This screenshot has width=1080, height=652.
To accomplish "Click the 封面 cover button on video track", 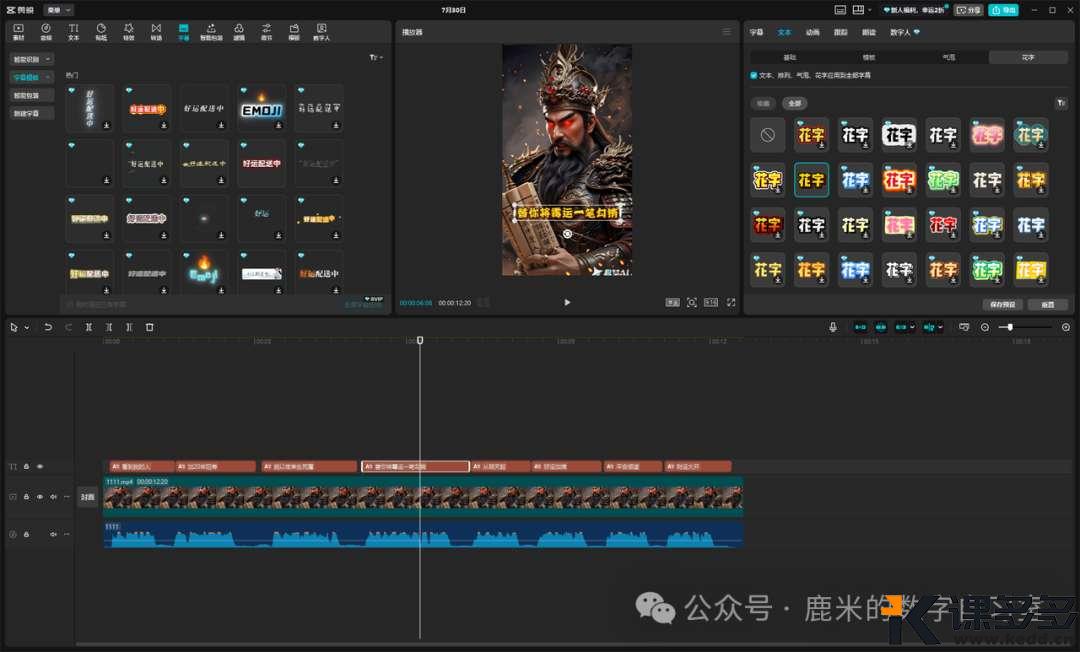I will pyautogui.click(x=87, y=496).
